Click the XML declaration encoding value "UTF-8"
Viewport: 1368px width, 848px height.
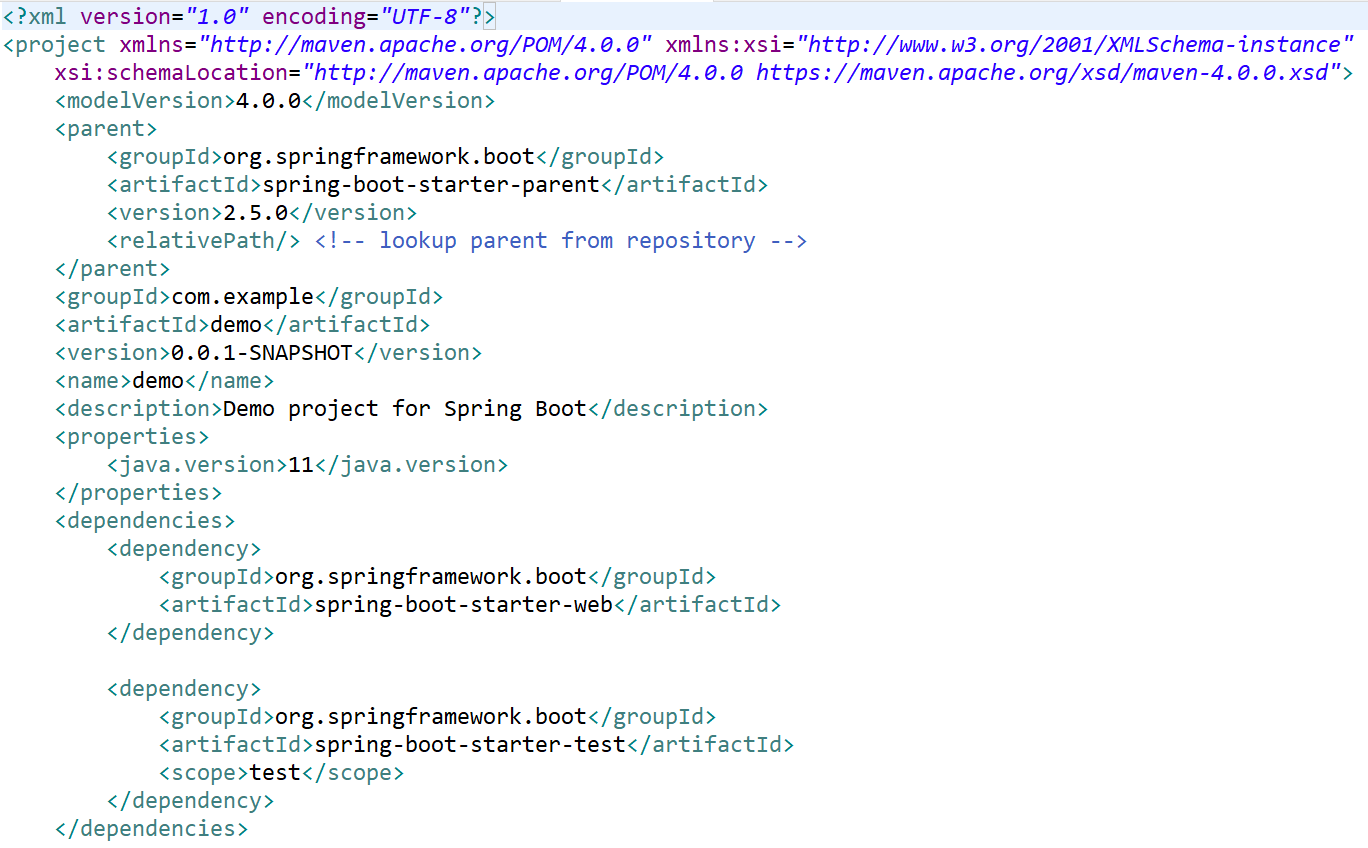(x=425, y=16)
